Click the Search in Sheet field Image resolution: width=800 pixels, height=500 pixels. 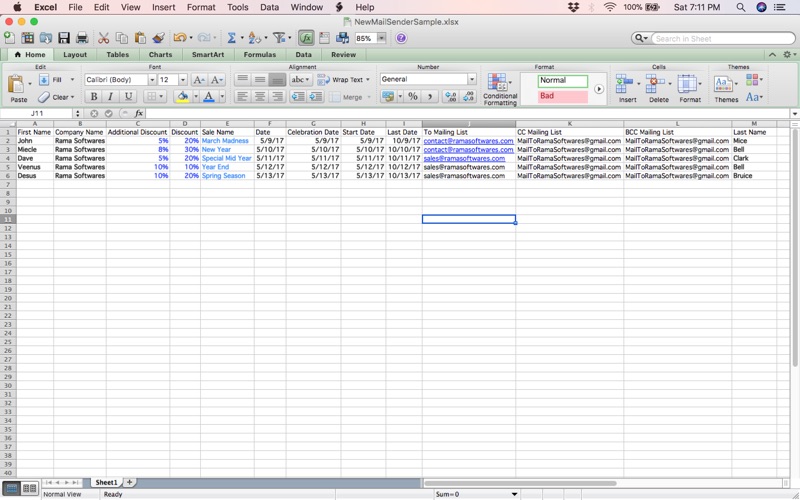coord(723,38)
